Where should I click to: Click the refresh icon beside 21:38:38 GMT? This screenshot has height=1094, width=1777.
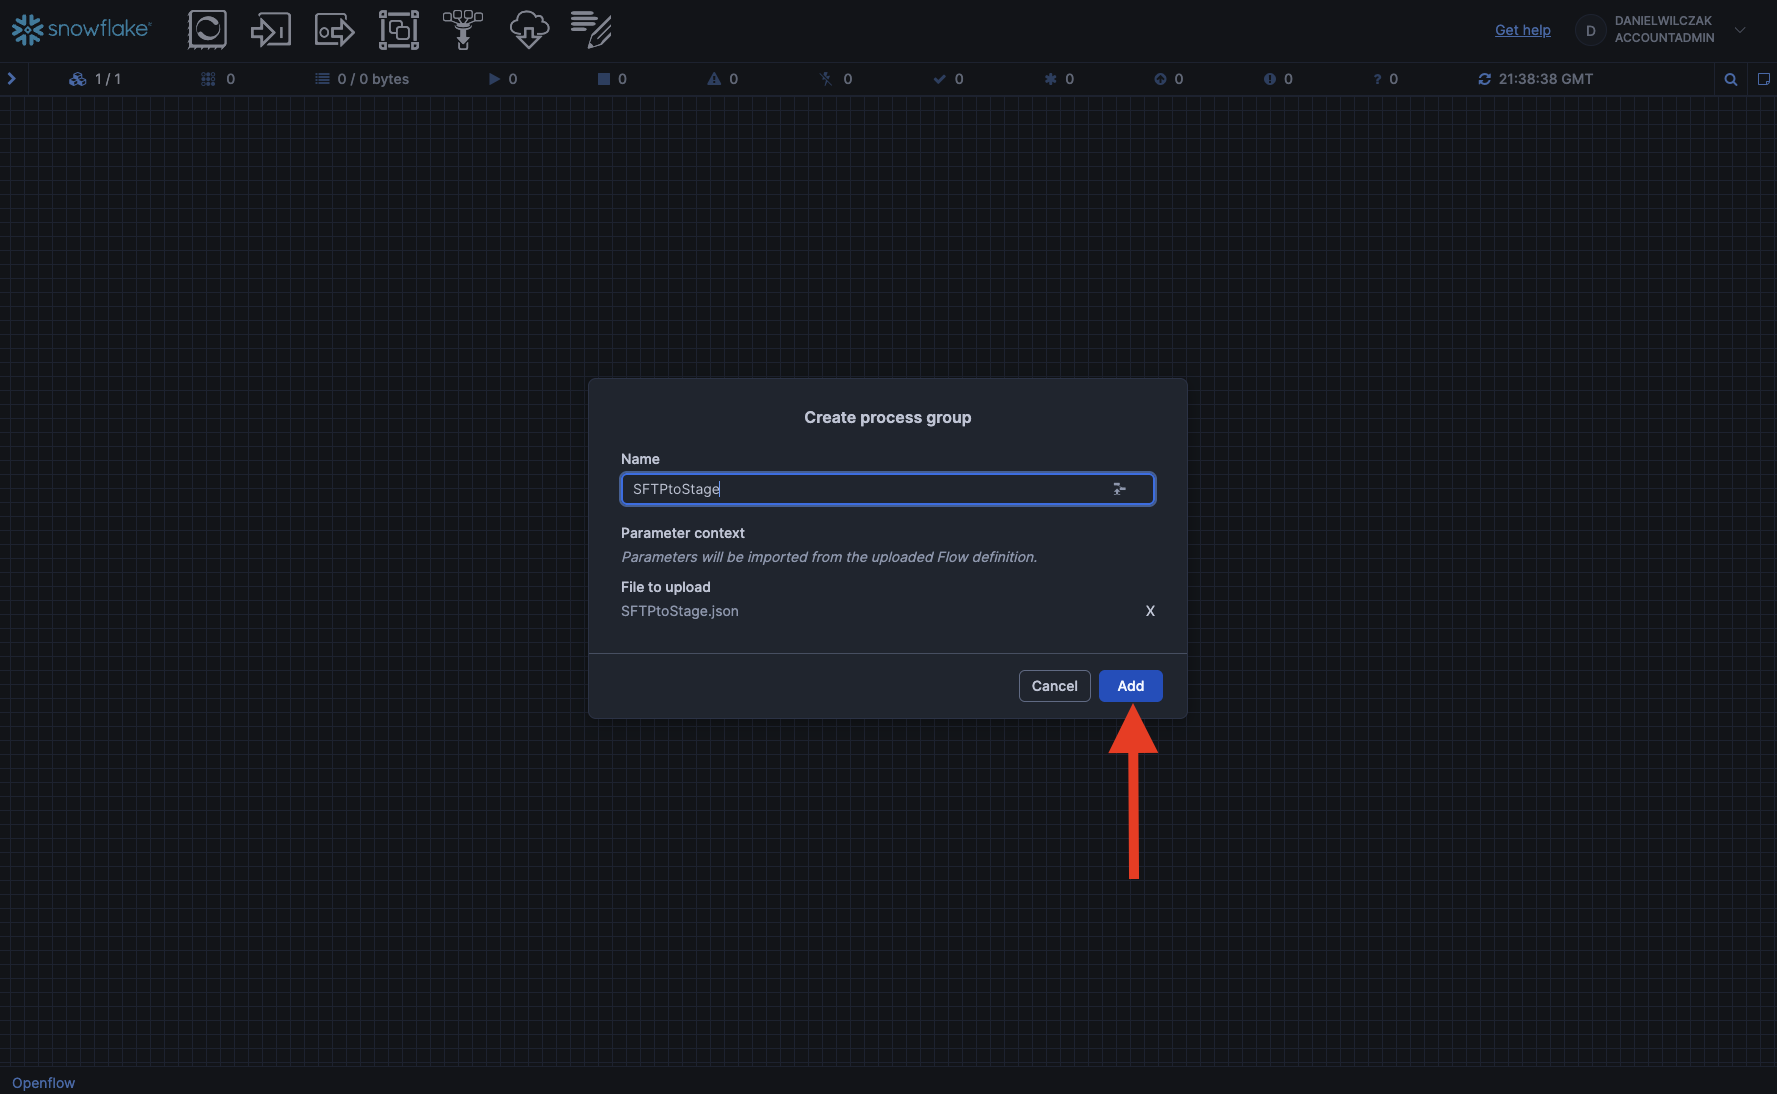coord(1484,79)
